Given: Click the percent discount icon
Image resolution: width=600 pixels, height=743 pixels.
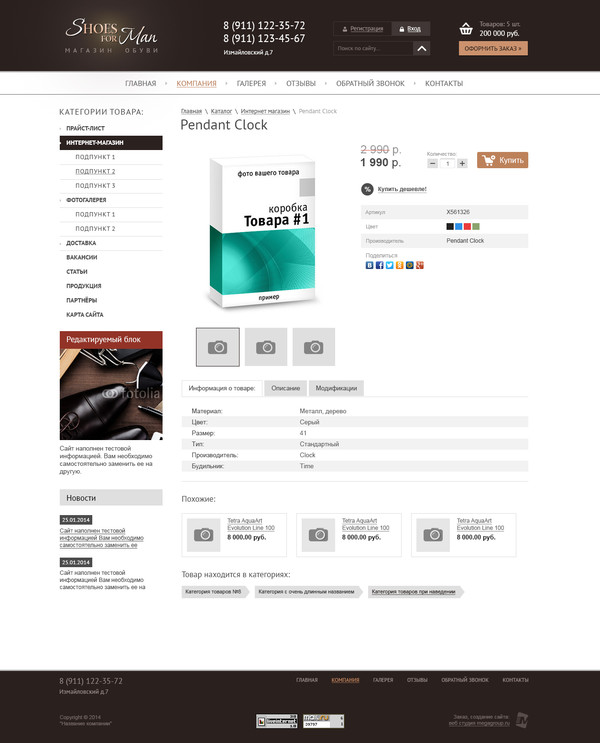Looking at the screenshot, I should tap(367, 189).
